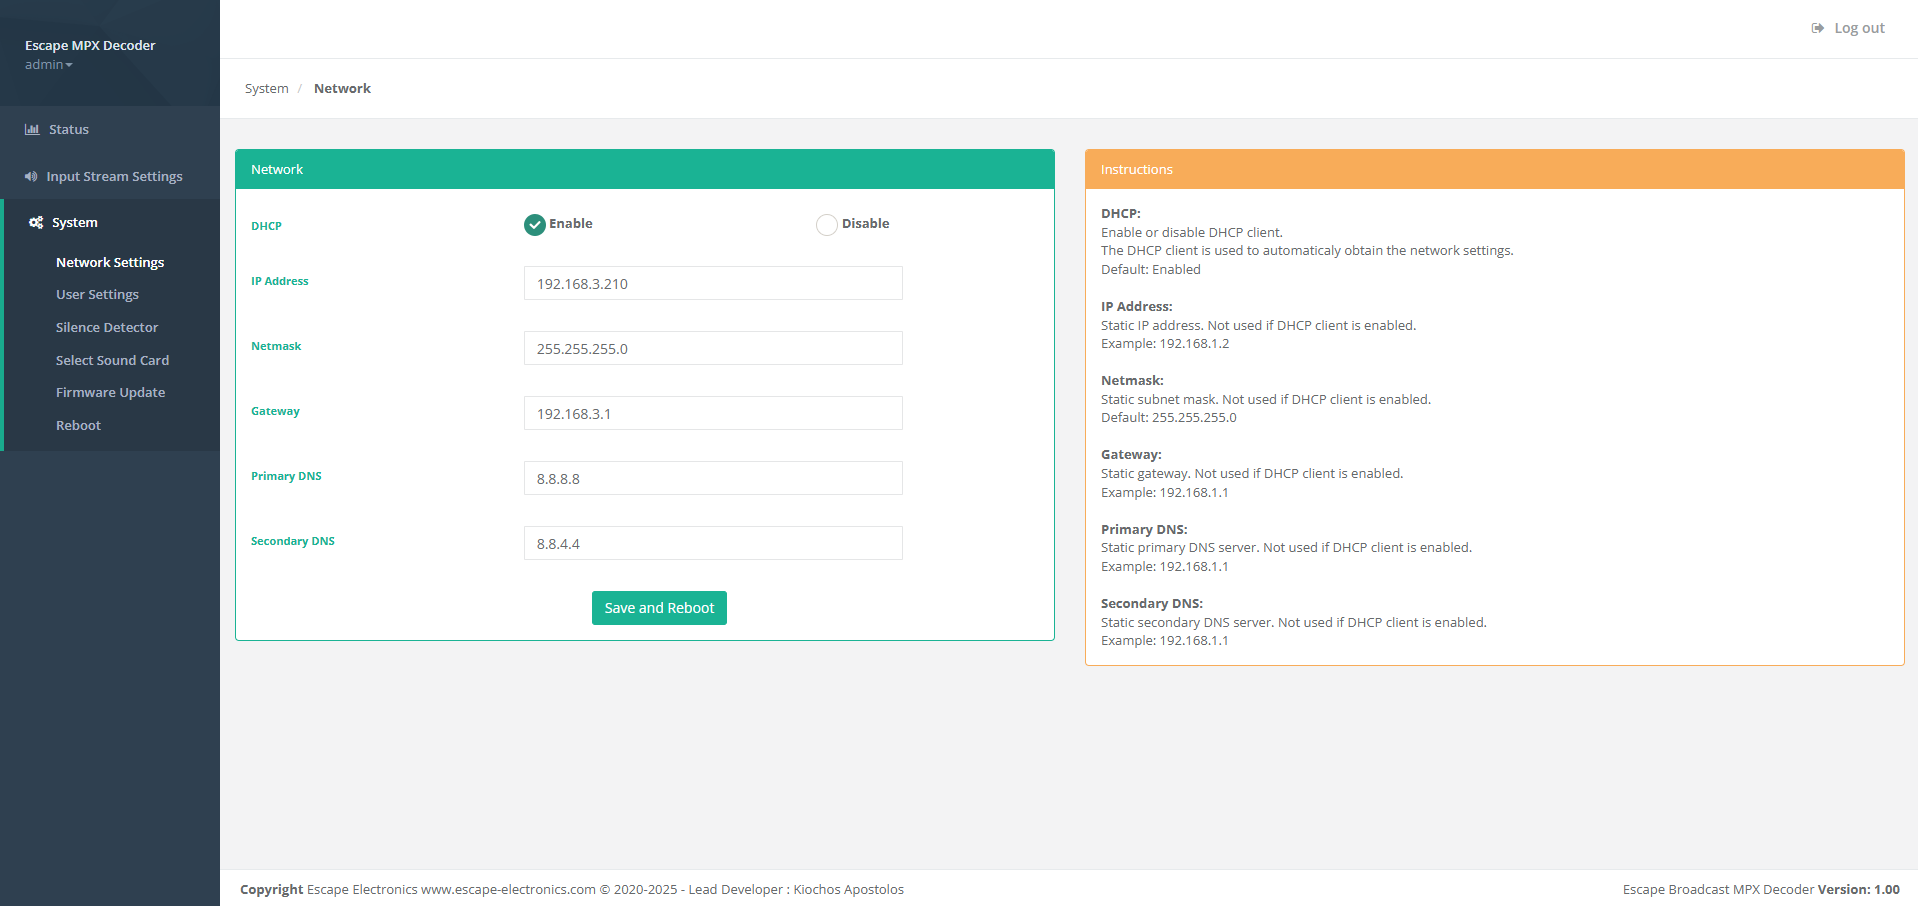Open Network Settings in sidebar
Screen dimensions: 1918x906
coord(110,263)
